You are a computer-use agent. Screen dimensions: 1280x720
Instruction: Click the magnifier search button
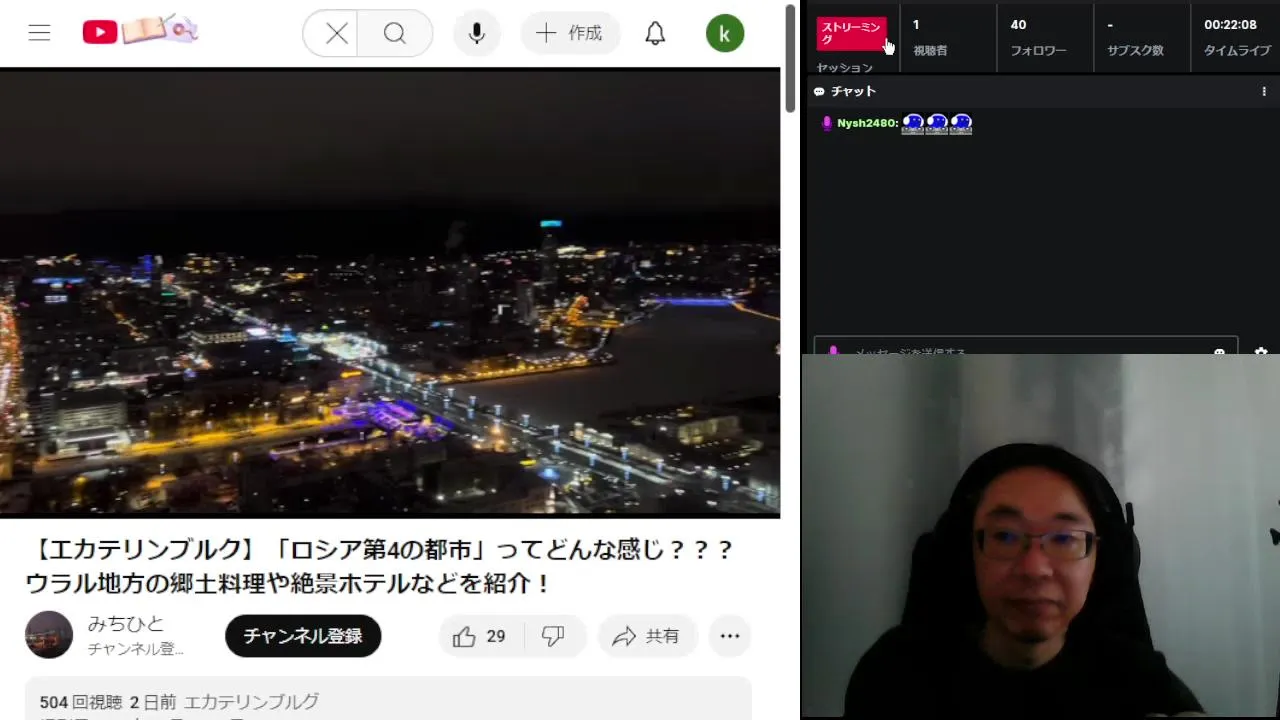[395, 34]
